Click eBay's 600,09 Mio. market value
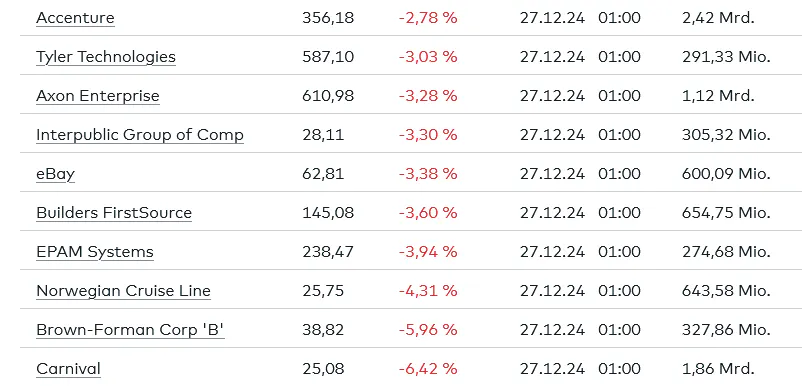802x386 pixels. (x=726, y=174)
